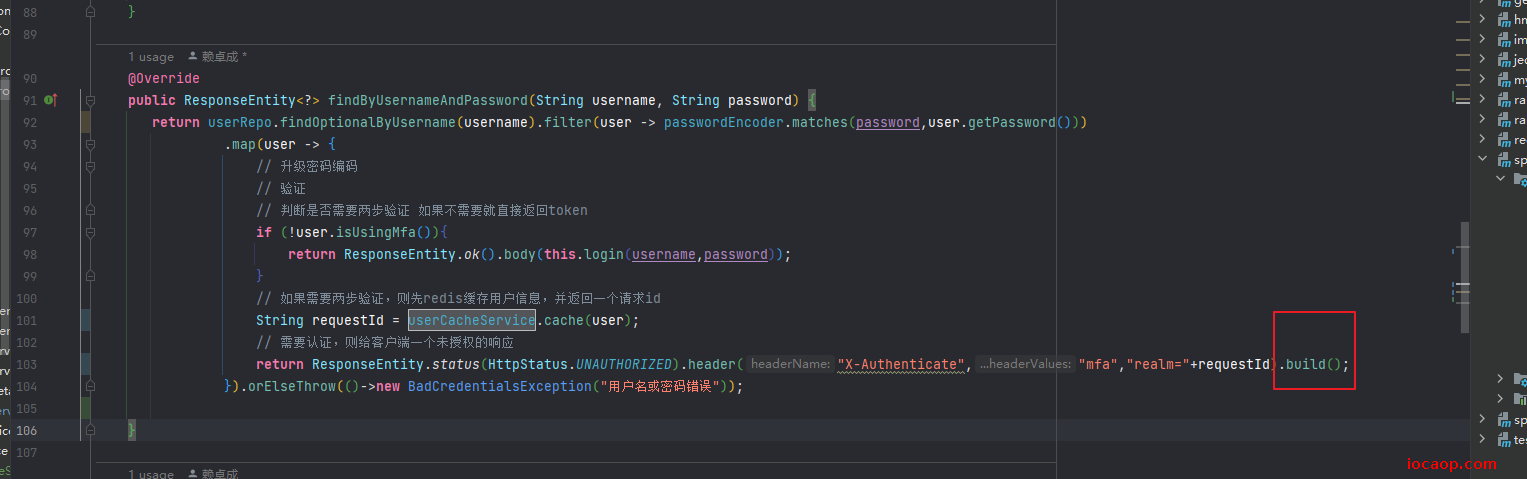Screen dimensions: 1527x479
Task: Expand the 're' module in Maven tree
Action: [x=1483, y=139]
